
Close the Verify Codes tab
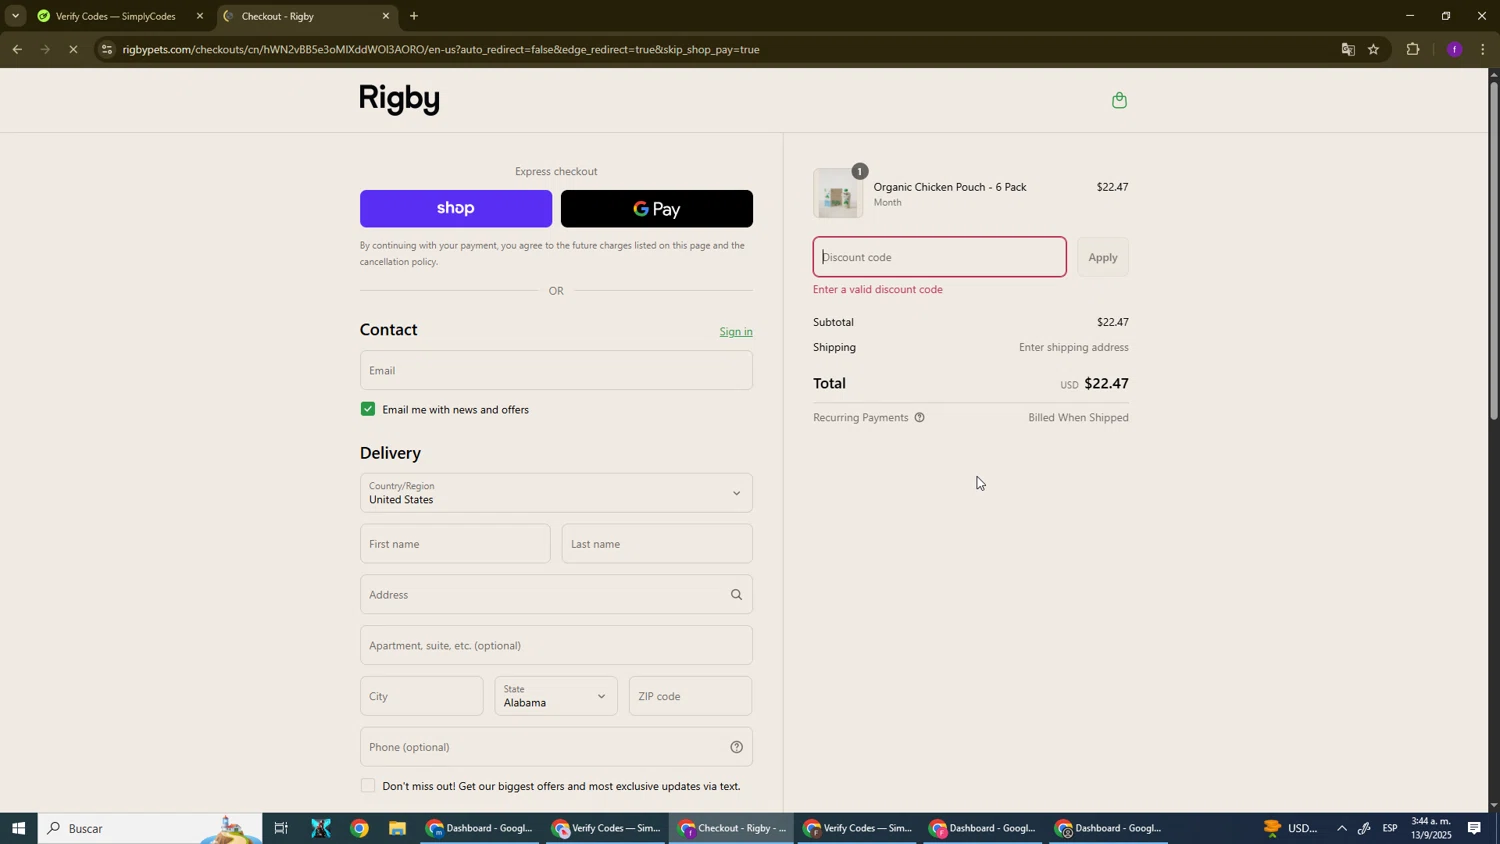(x=200, y=16)
